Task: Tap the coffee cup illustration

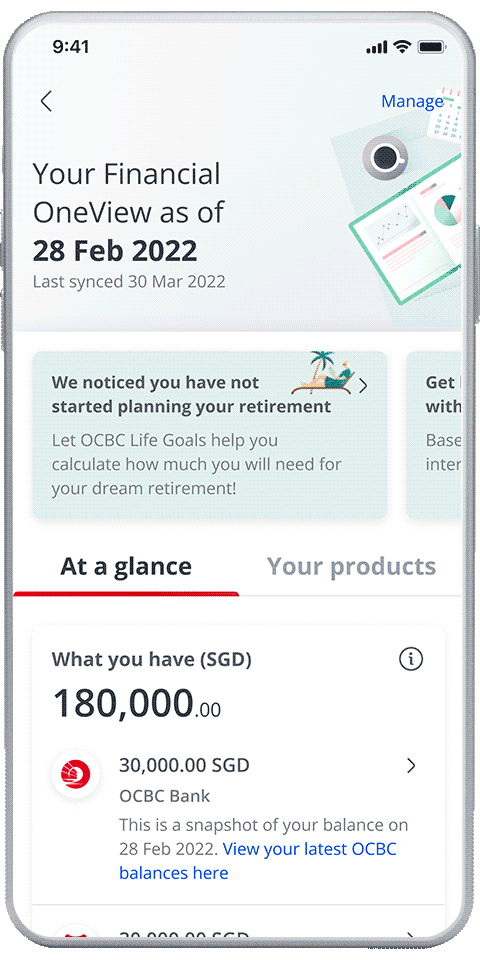Action: tap(385, 157)
